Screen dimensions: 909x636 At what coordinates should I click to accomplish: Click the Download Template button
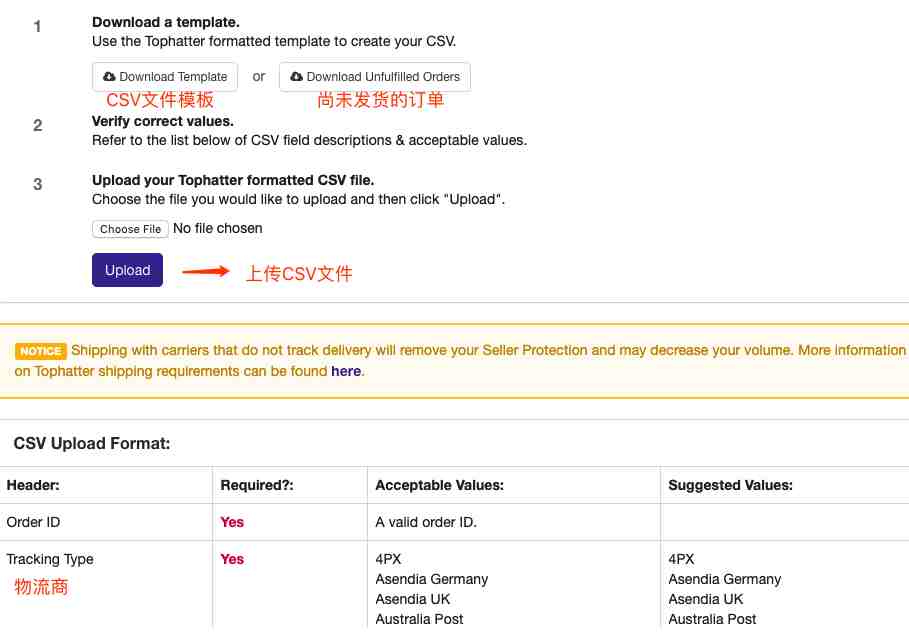click(x=165, y=77)
